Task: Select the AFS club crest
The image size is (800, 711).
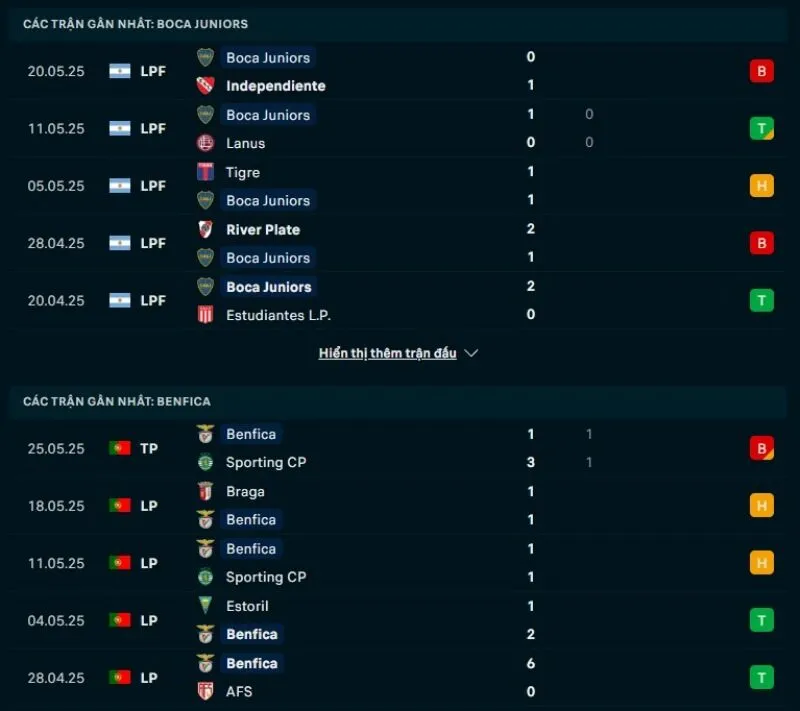Action: (x=206, y=691)
